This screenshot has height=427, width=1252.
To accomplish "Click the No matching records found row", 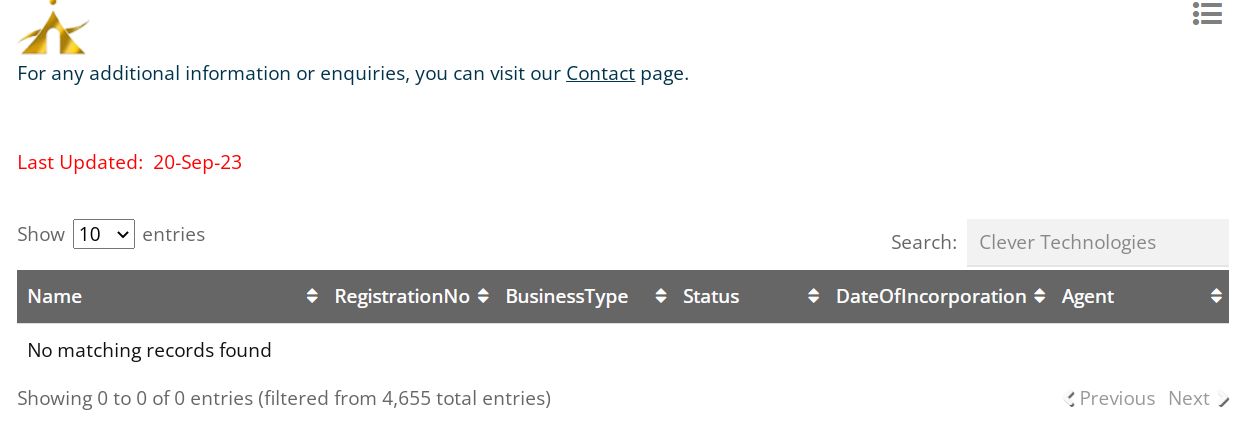I will point(623,350).
